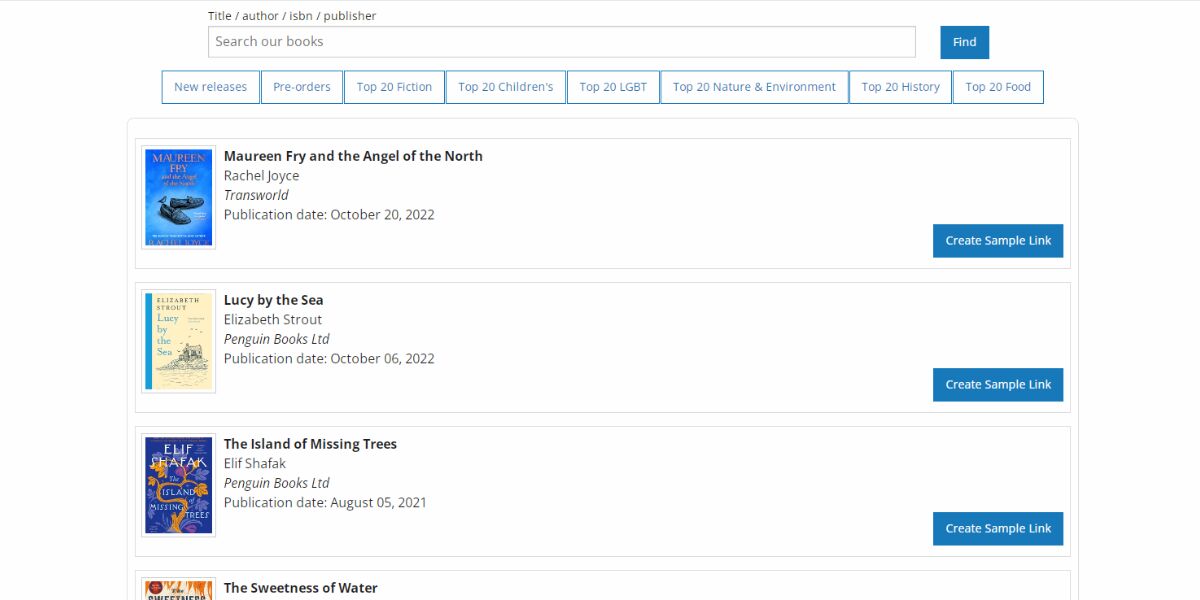Click The Sweetness of Water title
This screenshot has width=1200, height=600.
point(300,588)
